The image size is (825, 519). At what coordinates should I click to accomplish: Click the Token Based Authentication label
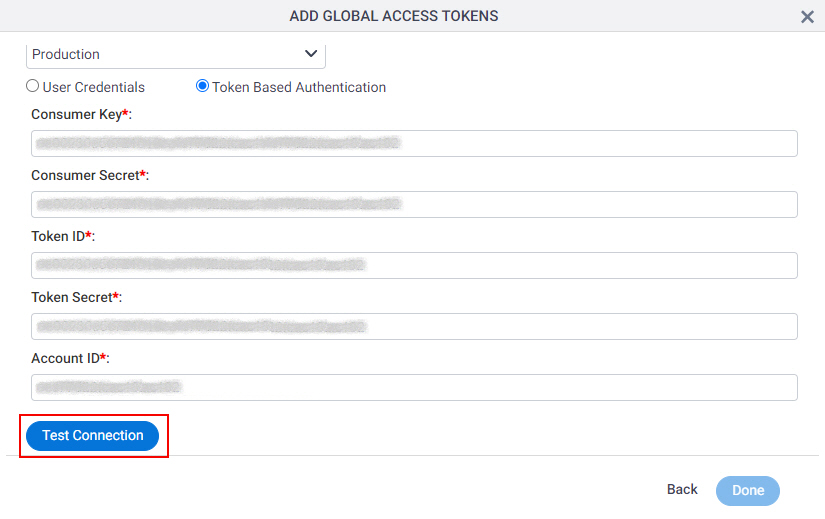tap(299, 87)
